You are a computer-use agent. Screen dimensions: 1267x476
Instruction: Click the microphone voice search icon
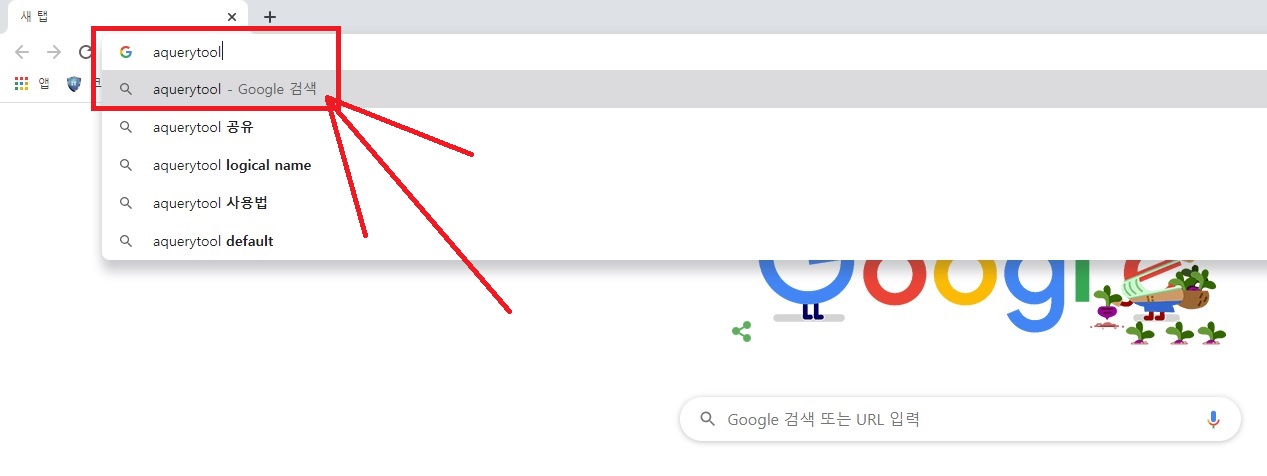[1214, 419]
